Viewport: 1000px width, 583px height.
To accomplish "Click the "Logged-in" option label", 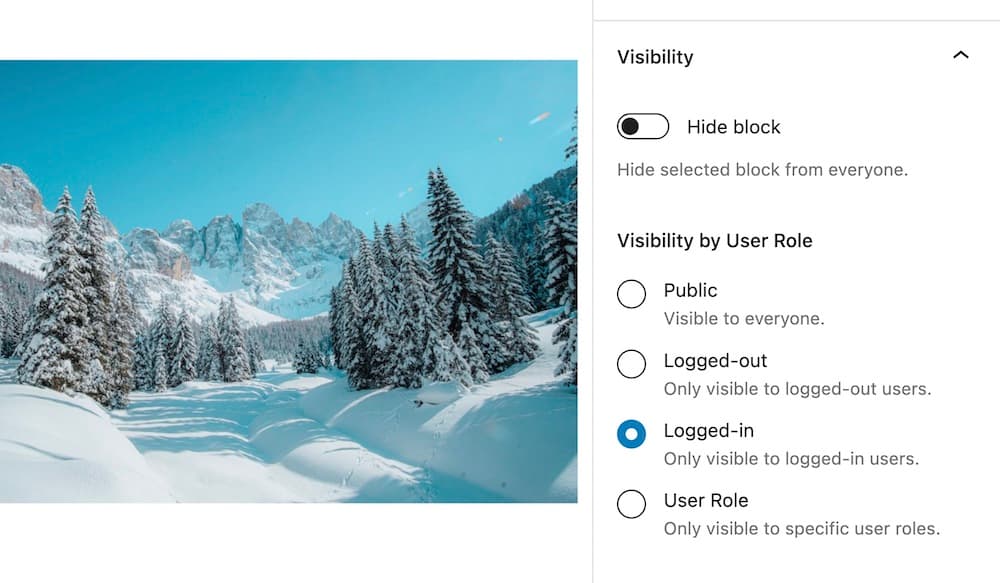I will 708,431.
